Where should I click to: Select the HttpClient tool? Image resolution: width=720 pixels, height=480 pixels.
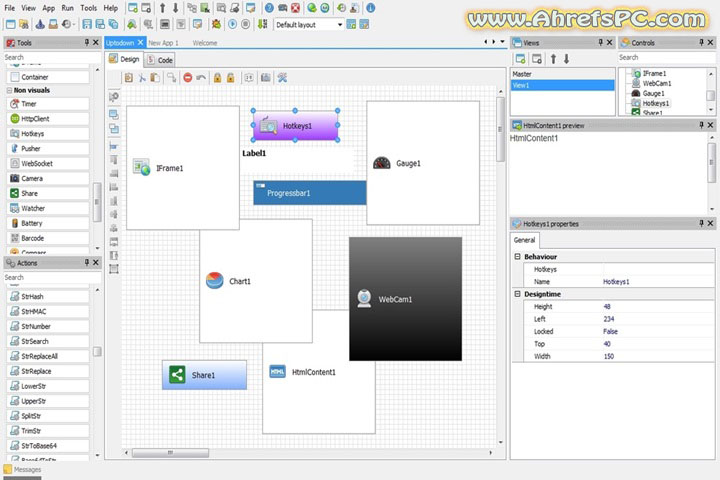(49, 119)
